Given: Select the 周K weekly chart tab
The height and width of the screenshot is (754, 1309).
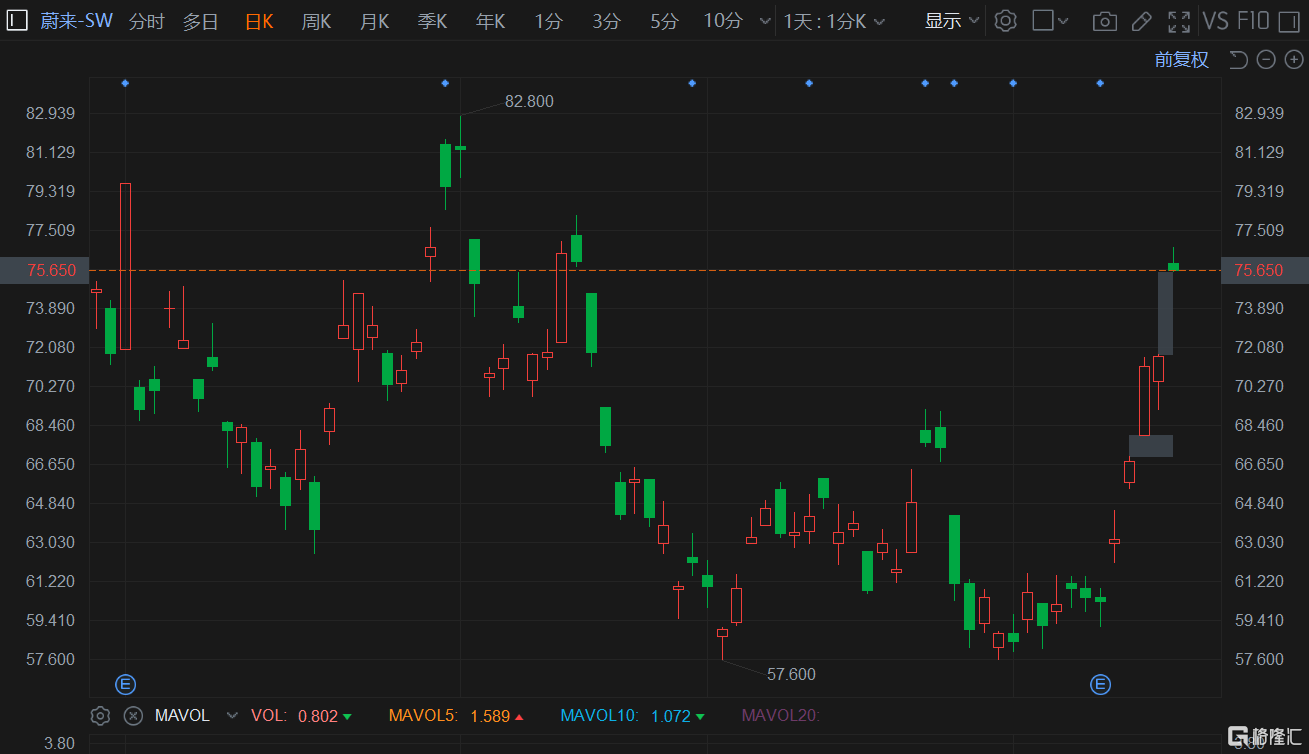Looking at the screenshot, I should (x=317, y=21).
